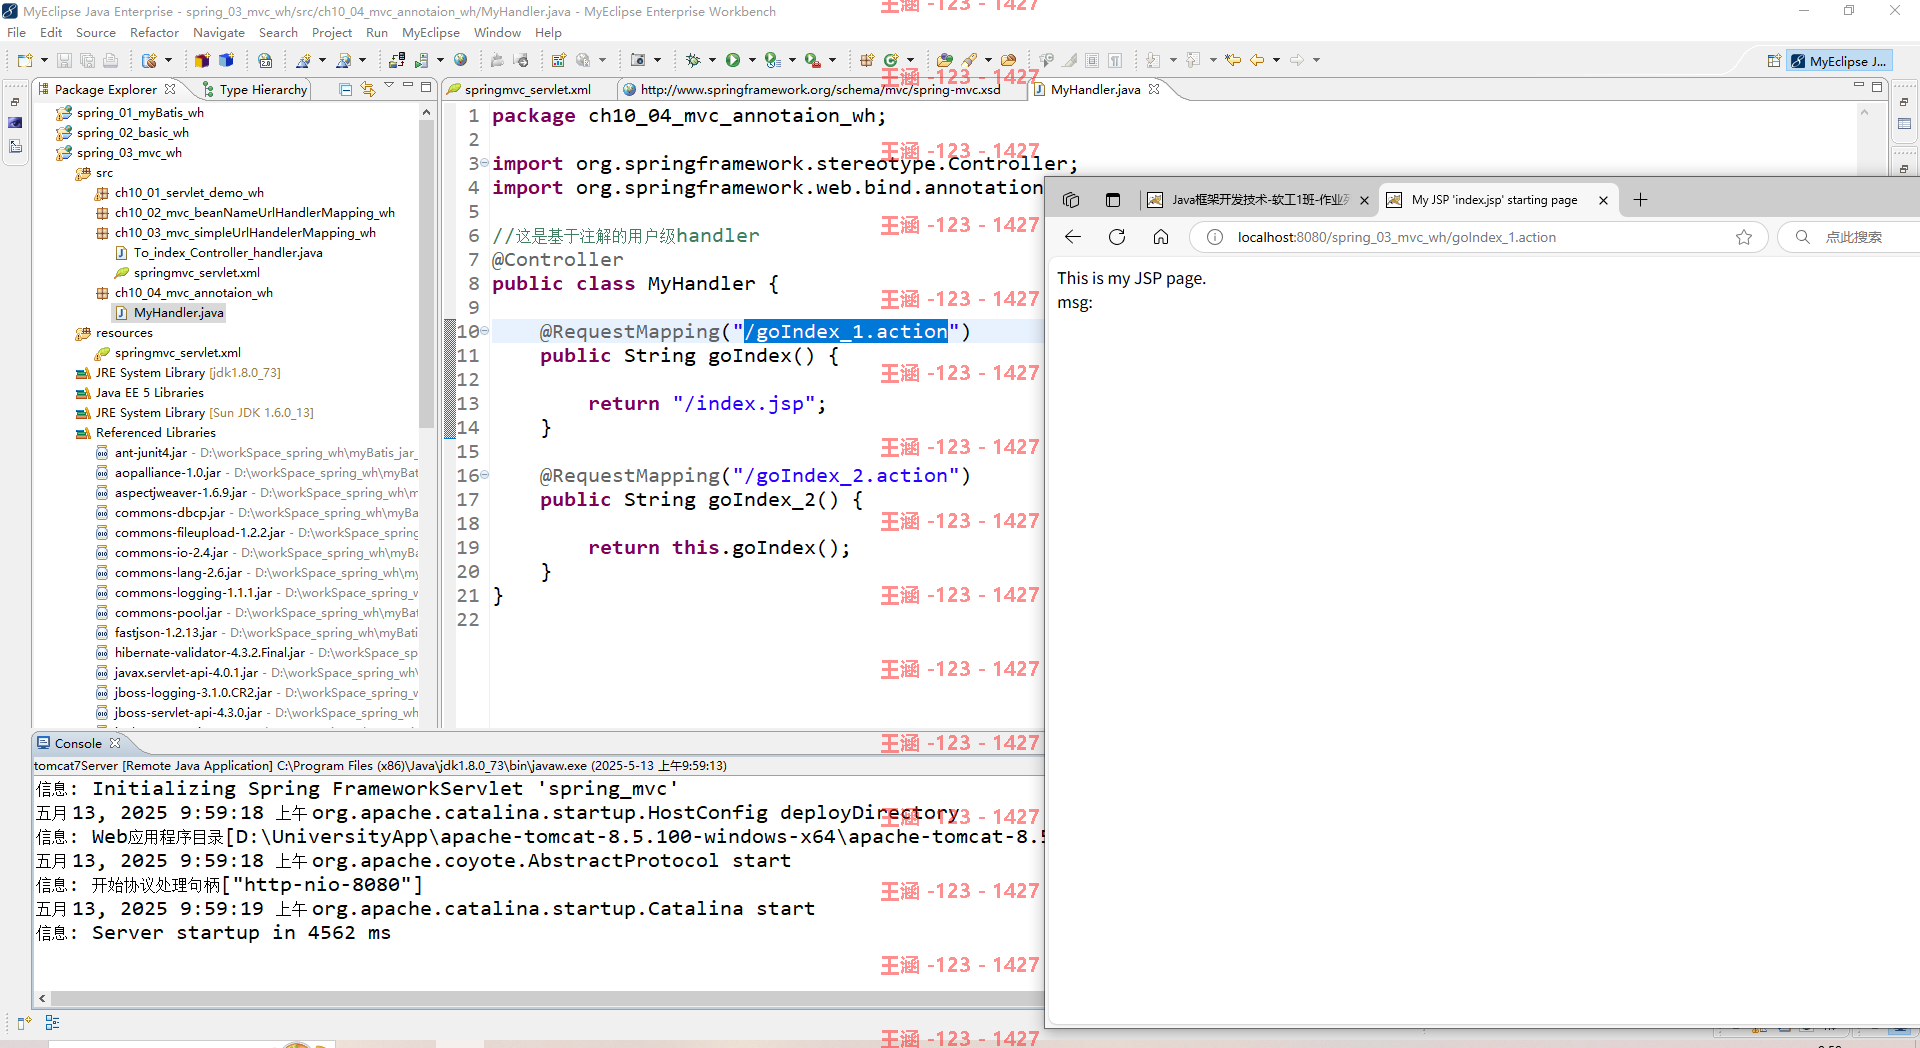Open the Refactor menu
This screenshot has height=1048, width=1920.
click(154, 32)
